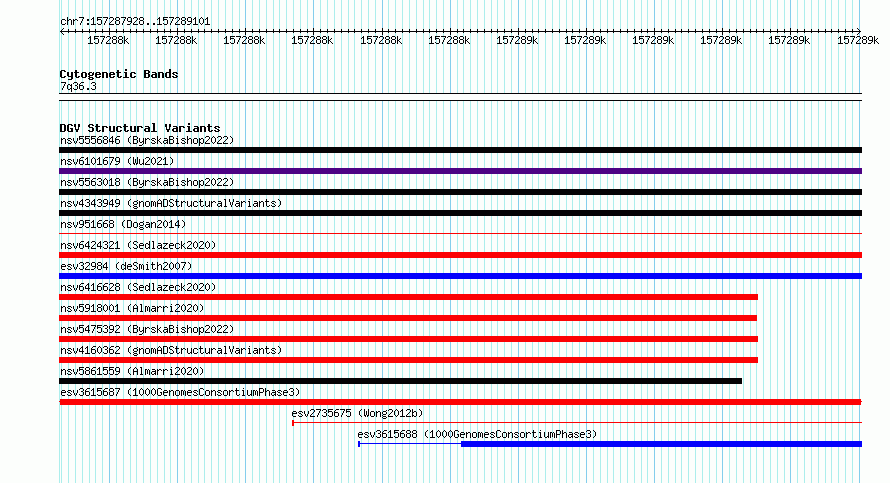Open variant nsv5918001 (Almarri2020) label
The width and height of the screenshot is (890, 483).
132,308
